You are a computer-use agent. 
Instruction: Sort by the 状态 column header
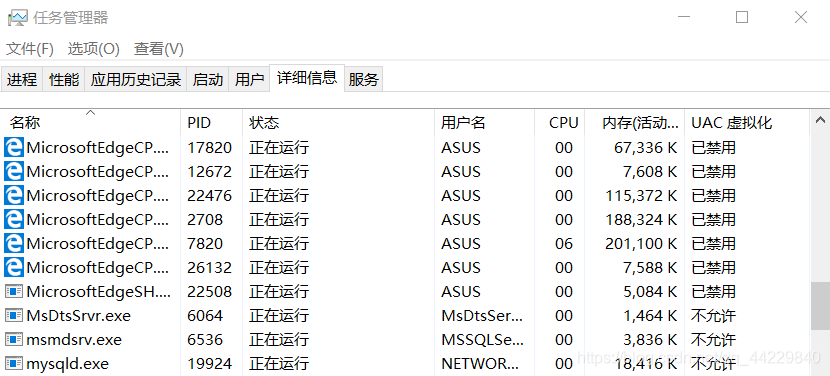pos(338,123)
